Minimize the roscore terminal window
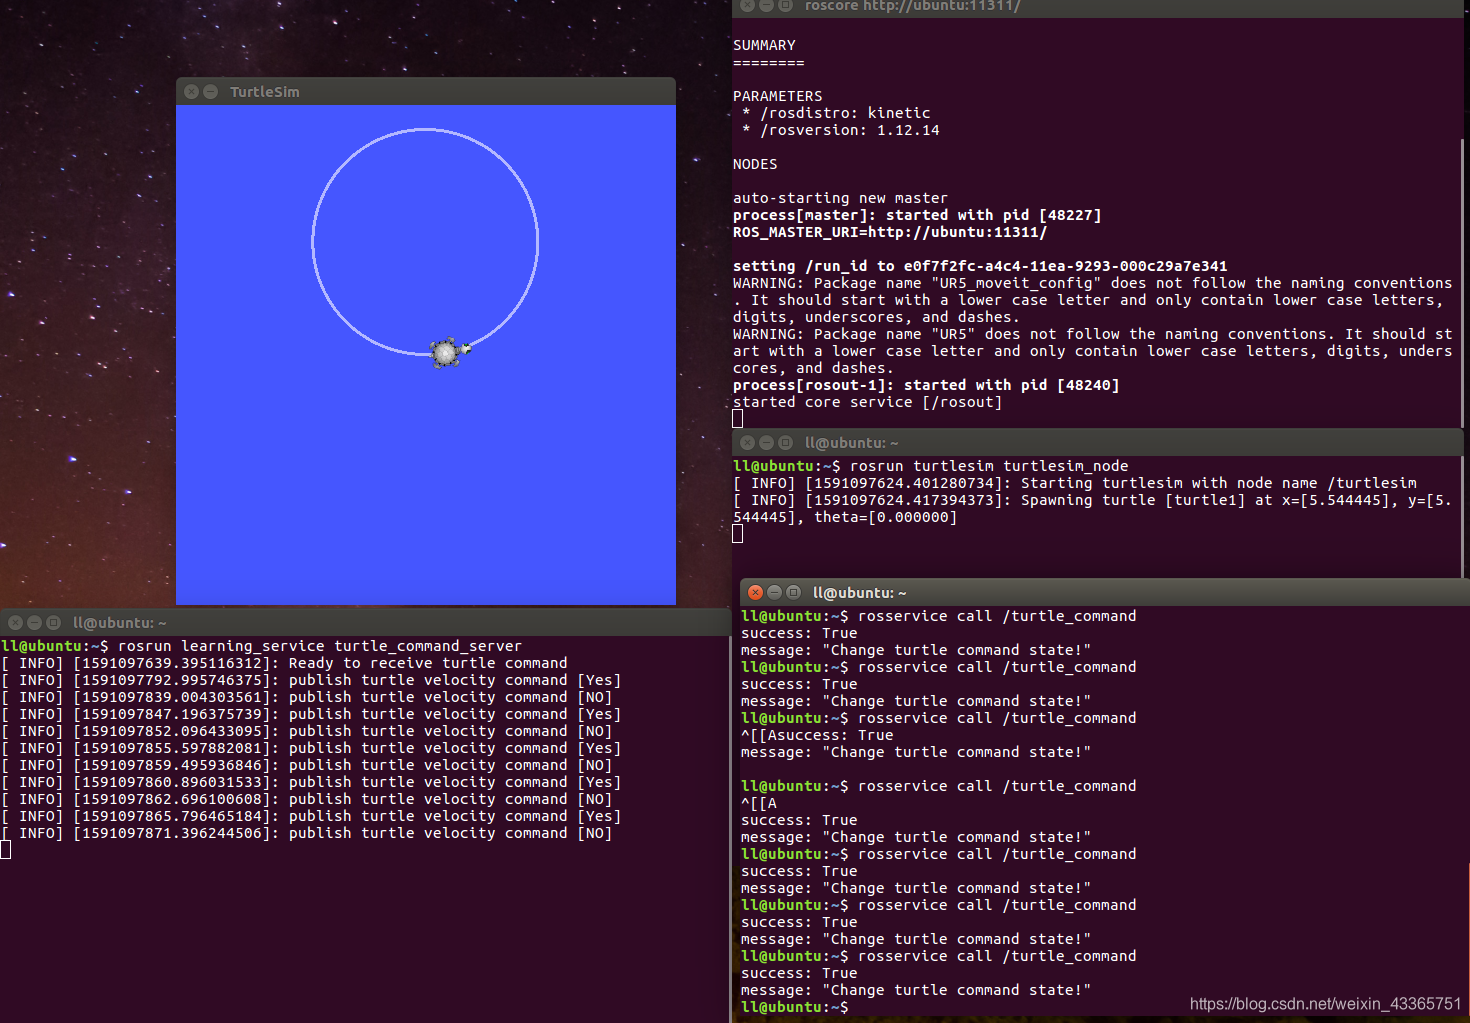Viewport: 1470px width, 1023px height. pyautogui.click(x=766, y=6)
